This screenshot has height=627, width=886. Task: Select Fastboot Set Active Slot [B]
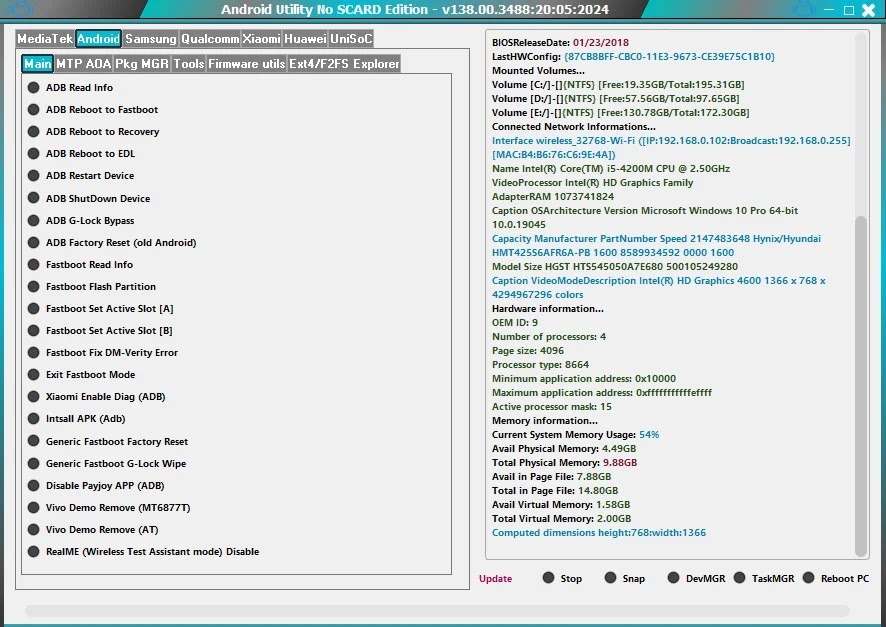pos(34,330)
